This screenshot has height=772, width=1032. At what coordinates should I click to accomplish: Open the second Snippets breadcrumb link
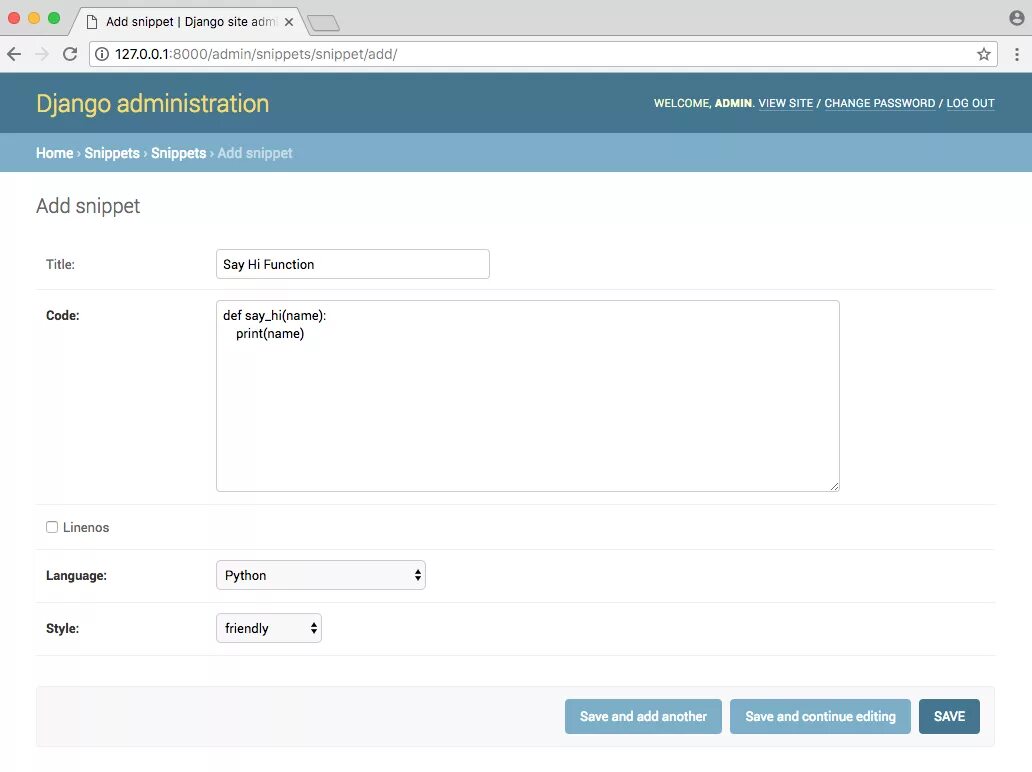(178, 153)
